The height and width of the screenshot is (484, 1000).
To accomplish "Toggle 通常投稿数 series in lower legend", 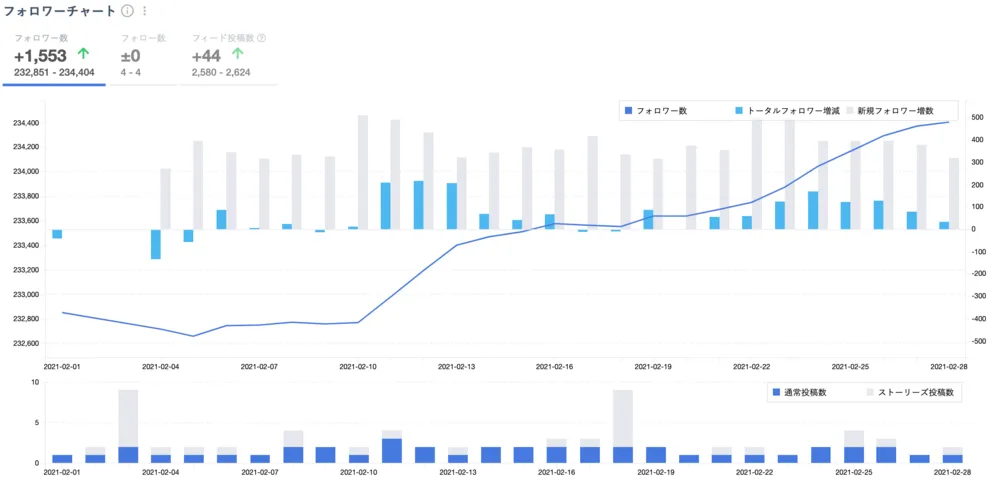I will click(811, 393).
